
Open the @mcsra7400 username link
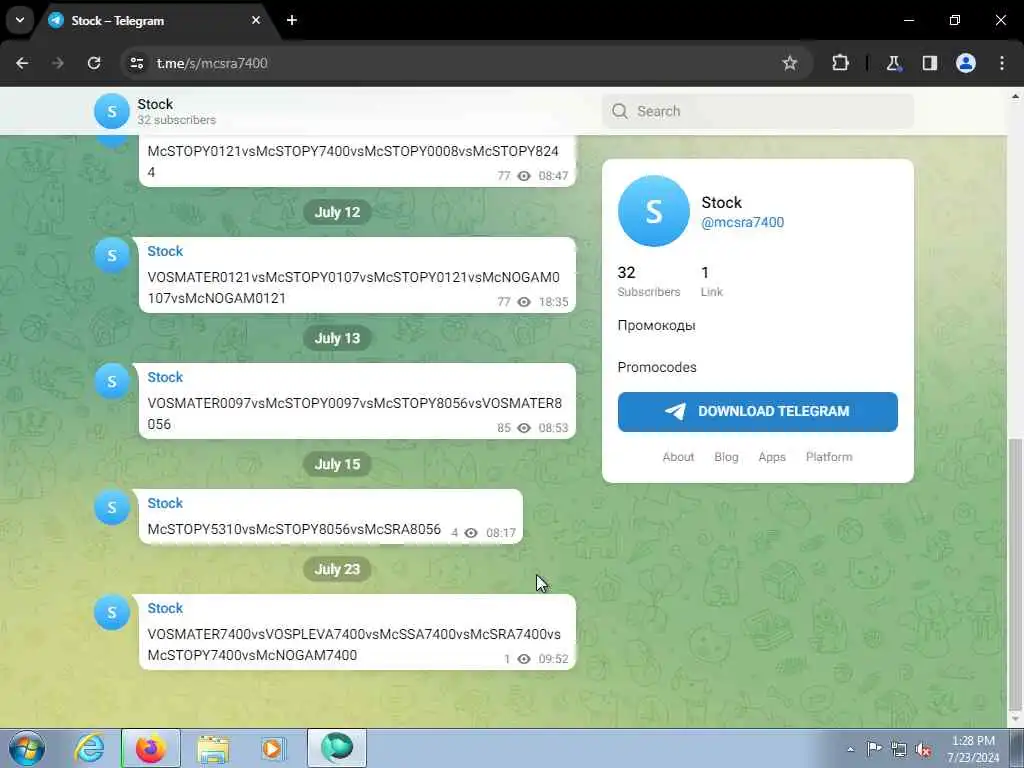(x=743, y=222)
